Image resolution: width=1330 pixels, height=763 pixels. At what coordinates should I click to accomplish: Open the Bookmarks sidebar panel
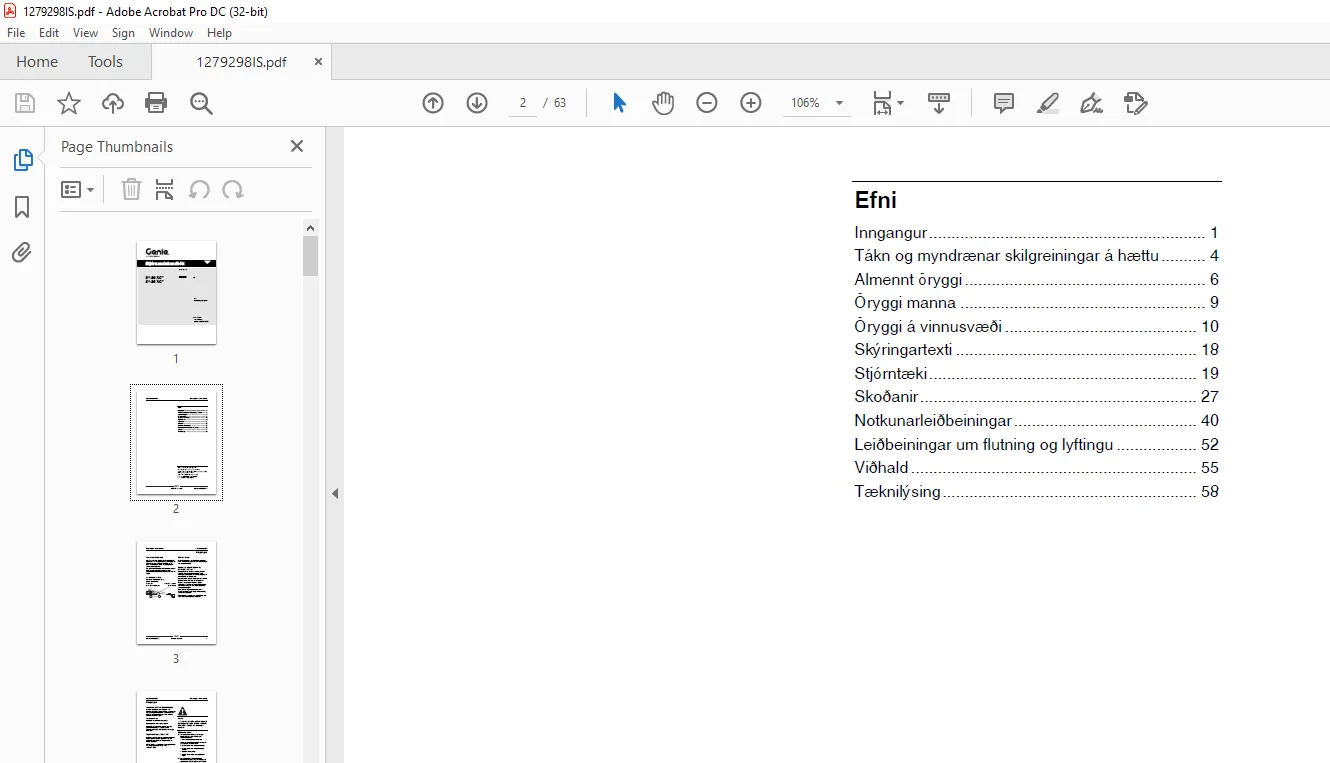[x=22, y=207]
